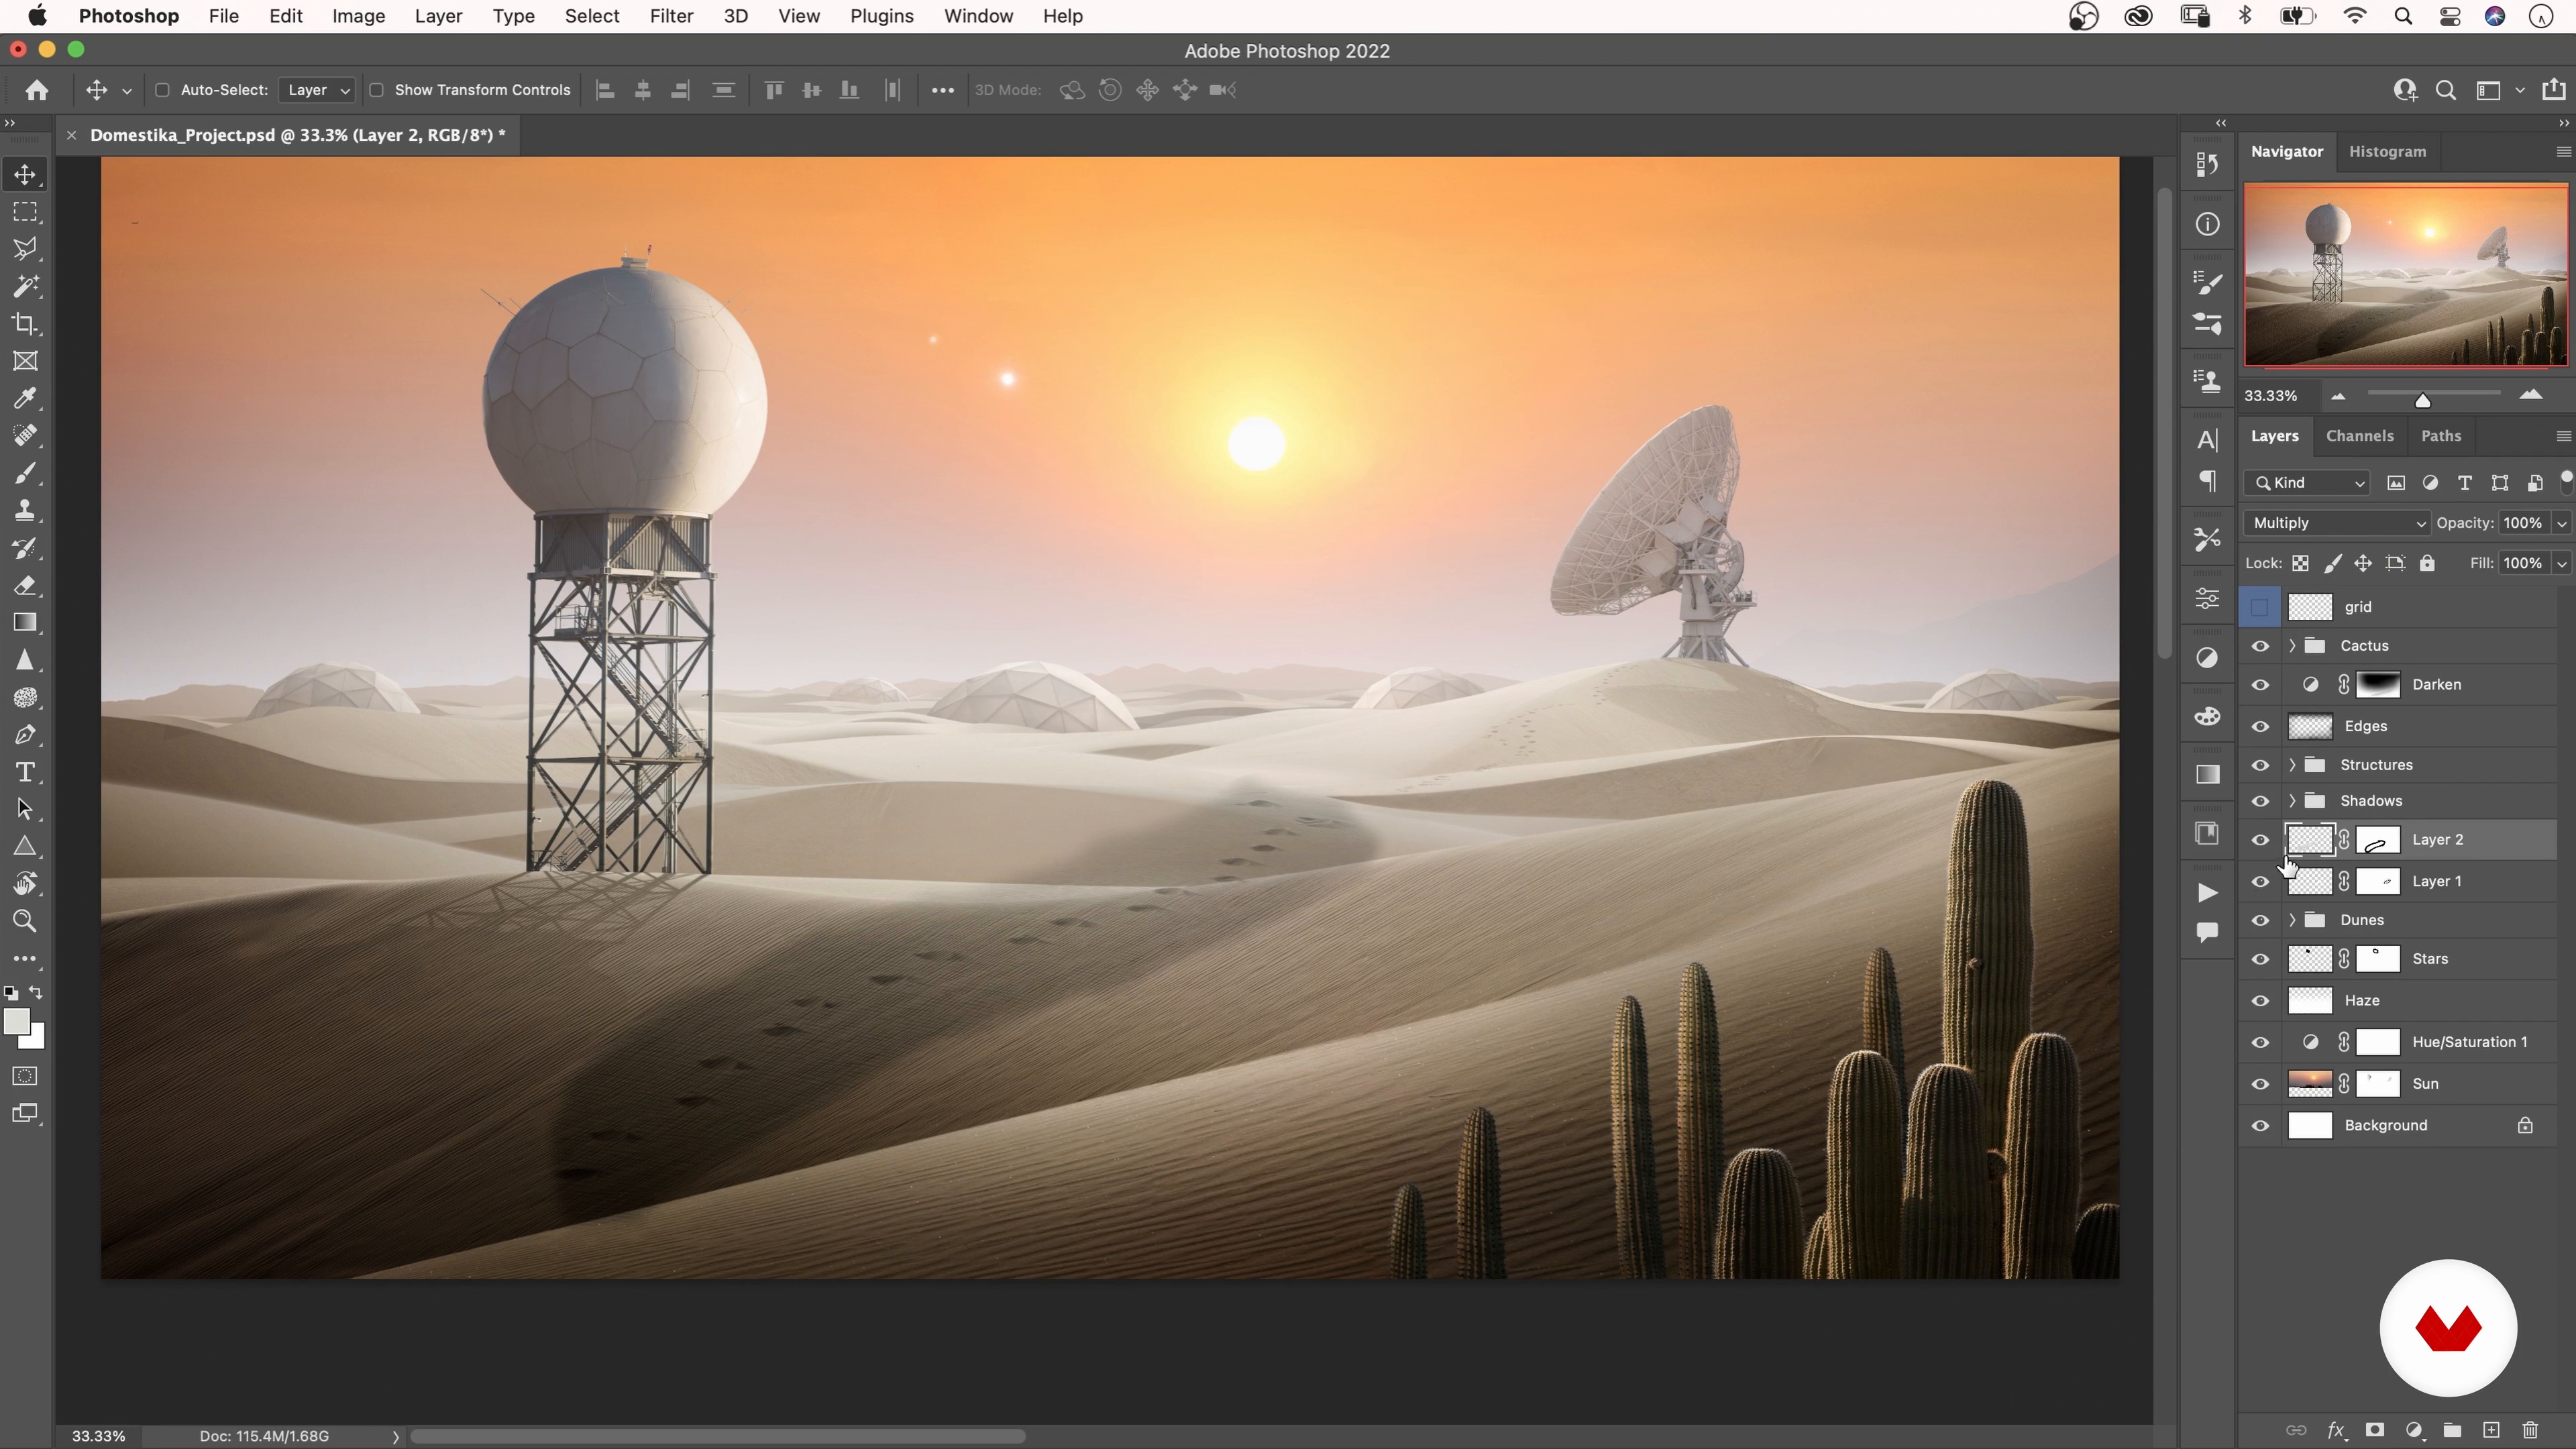Viewport: 2576px width, 1449px height.
Task: Select the Brush tool
Action: [25, 473]
